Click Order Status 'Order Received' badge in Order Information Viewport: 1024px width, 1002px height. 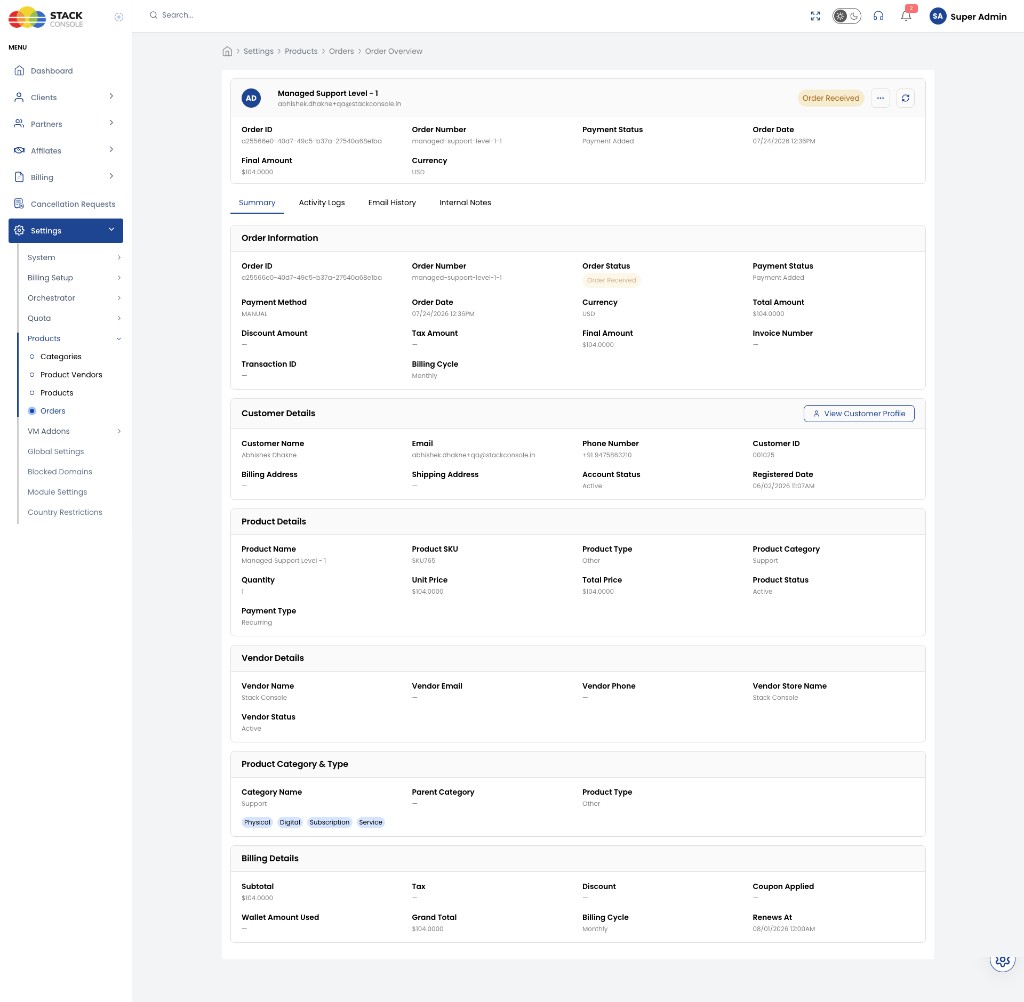[x=611, y=280]
